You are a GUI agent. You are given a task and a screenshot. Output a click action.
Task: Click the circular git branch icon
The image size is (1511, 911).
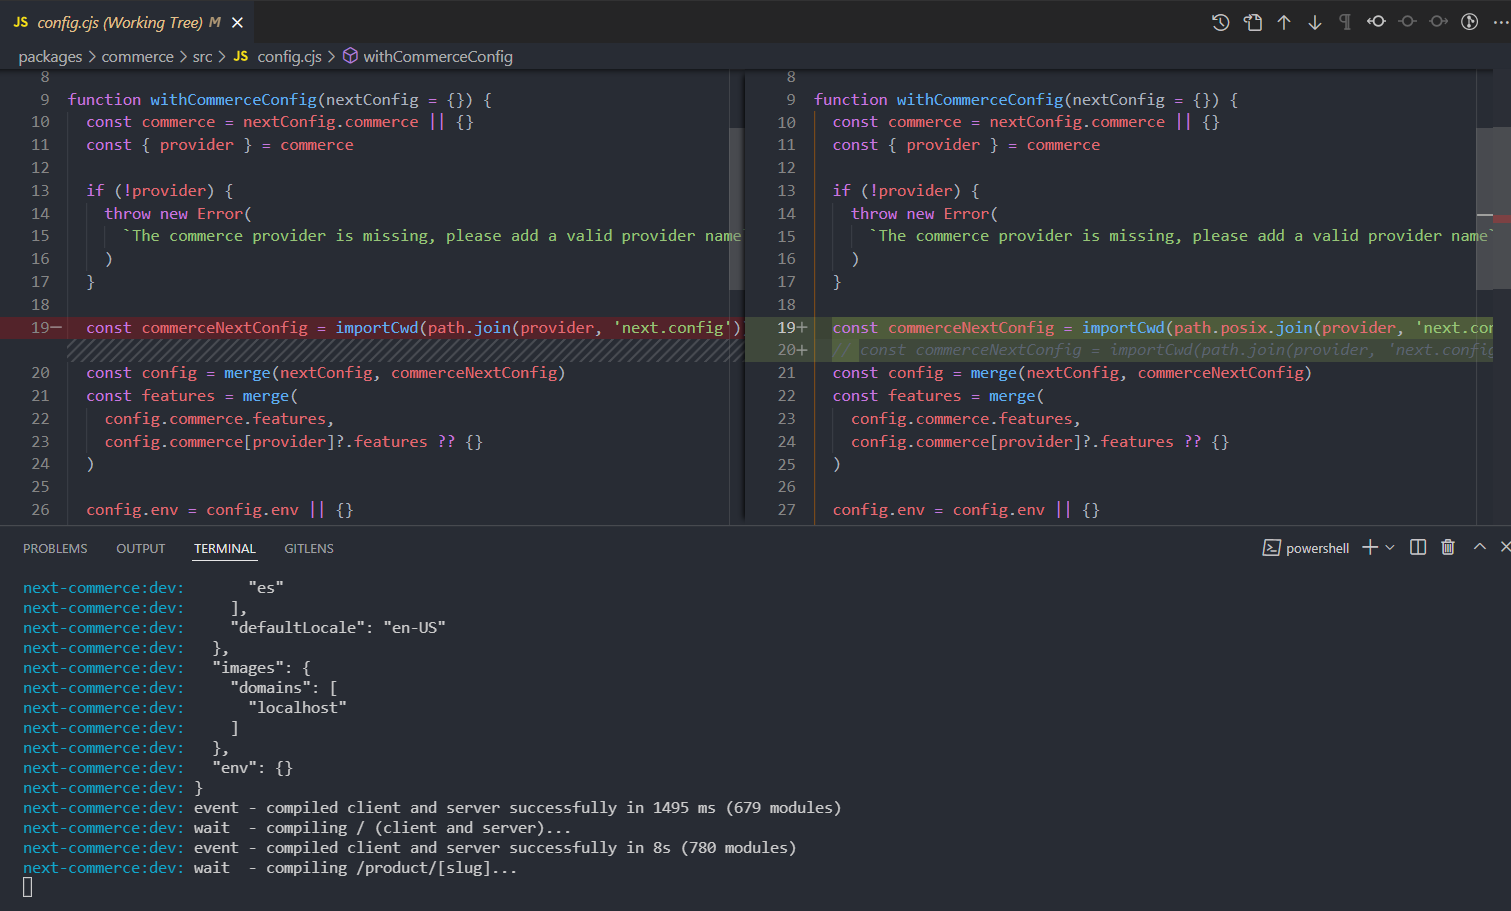[x=1469, y=21]
